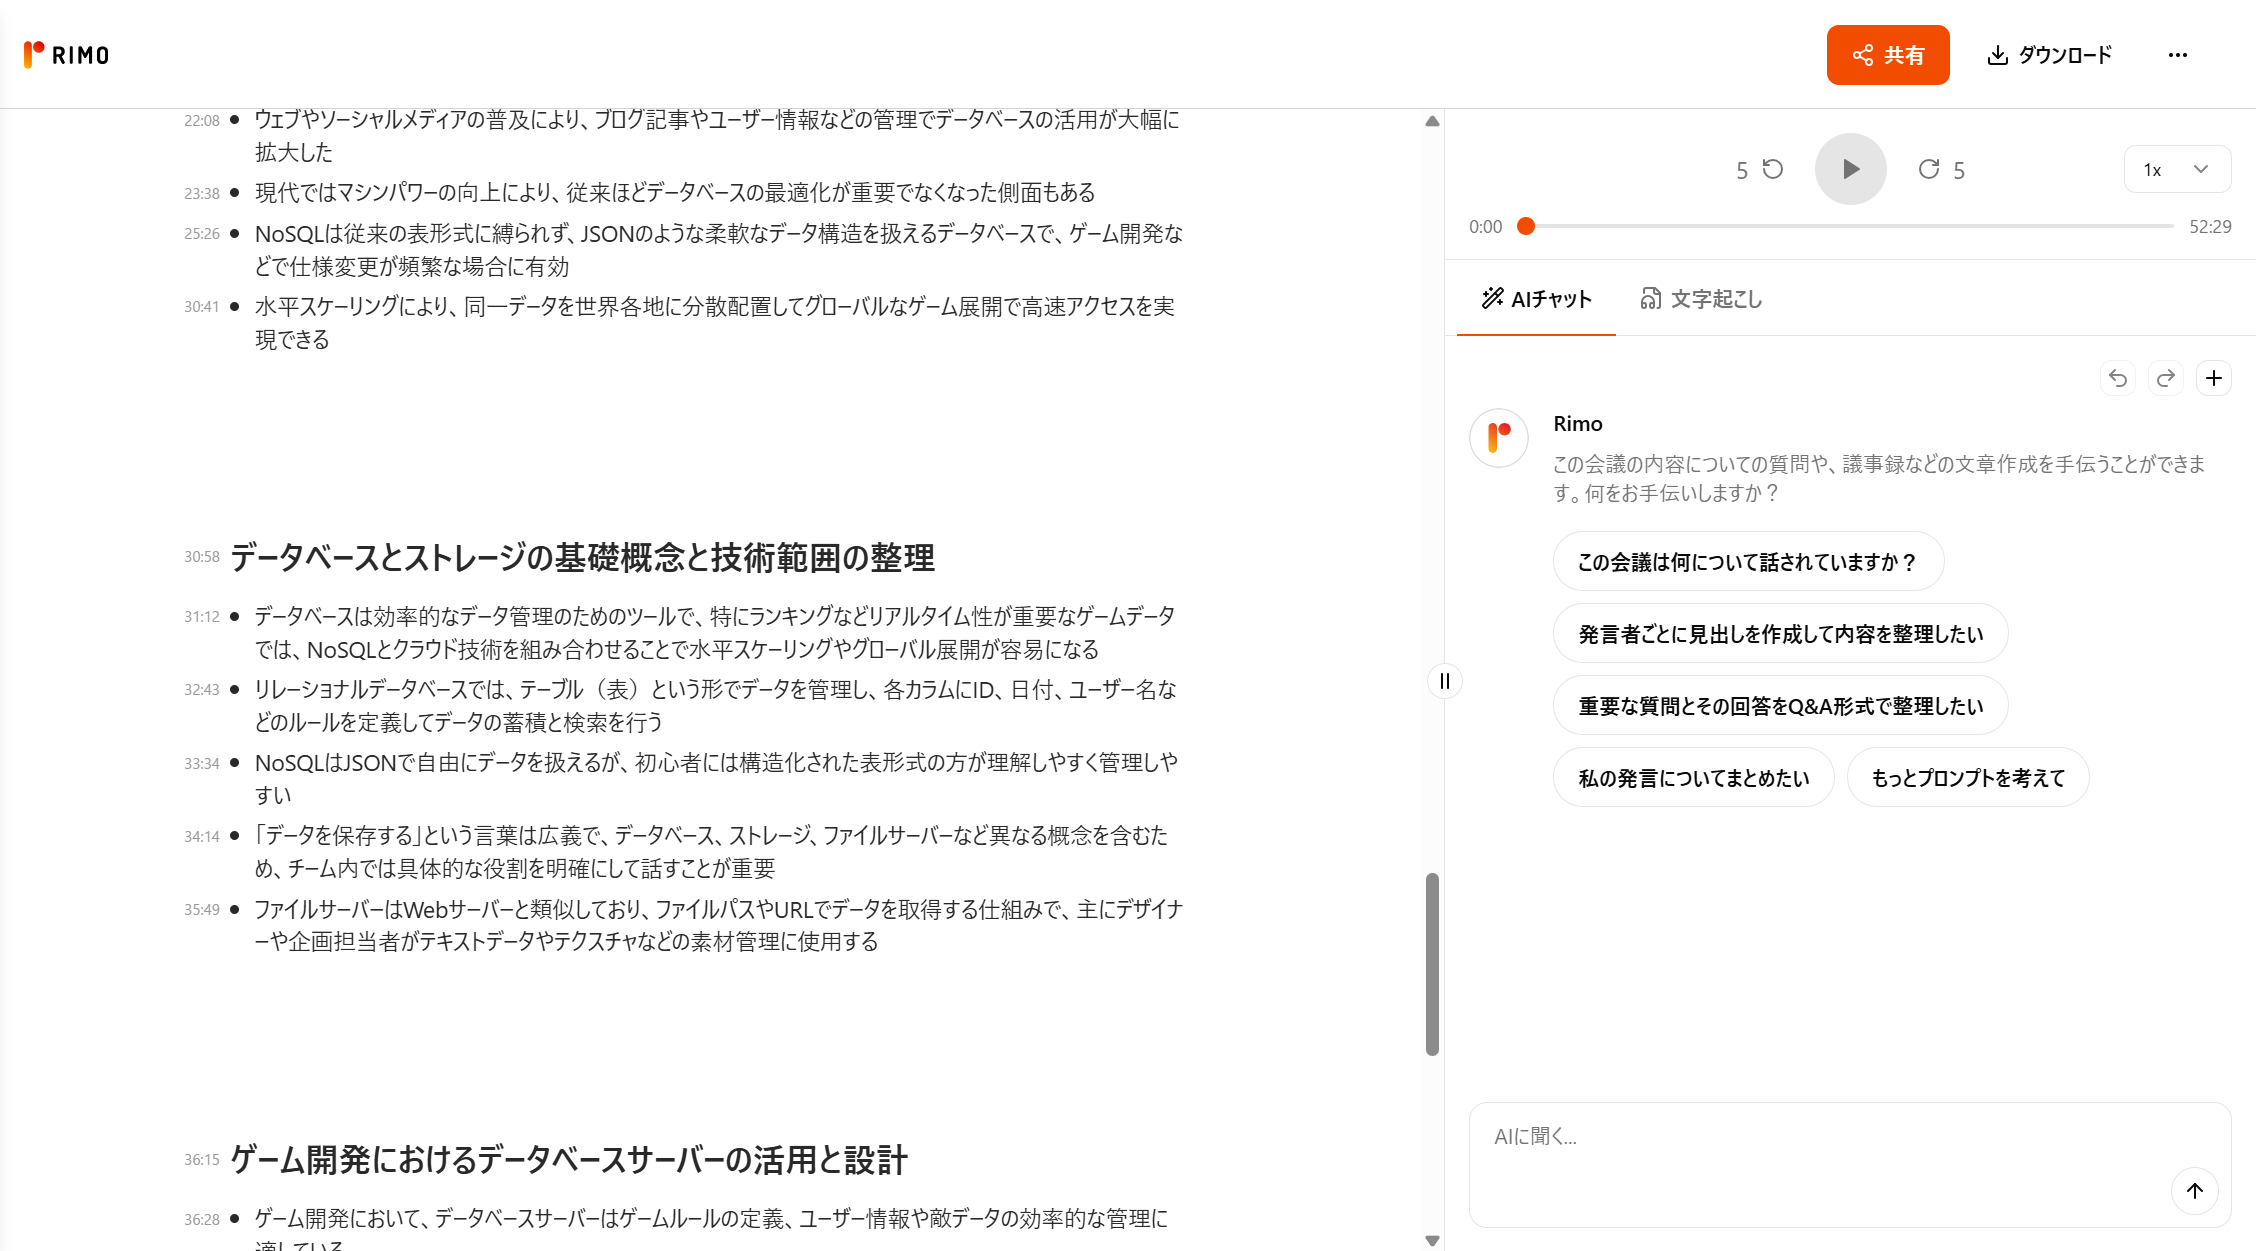Redo the AI chat action
The image size is (2256, 1251).
coord(2165,378)
